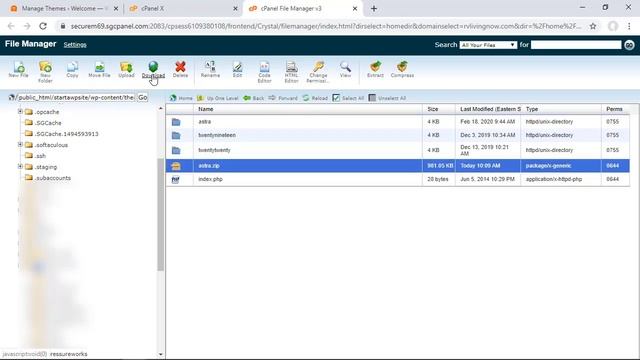640x360 pixels.
Task: Tick Select All files
Action: (x=348, y=98)
